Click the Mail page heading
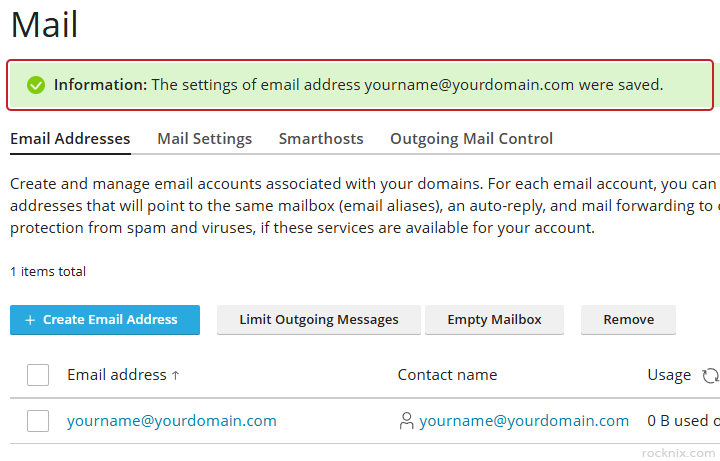The height and width of the screenshot is (461, 720). click(44, 24)
